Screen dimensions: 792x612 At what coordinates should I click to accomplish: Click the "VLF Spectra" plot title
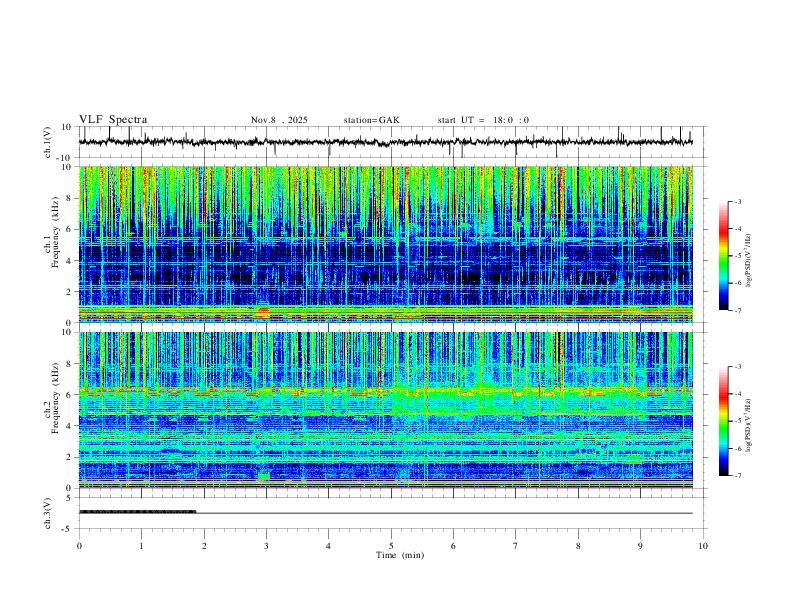tap(113, 120)
